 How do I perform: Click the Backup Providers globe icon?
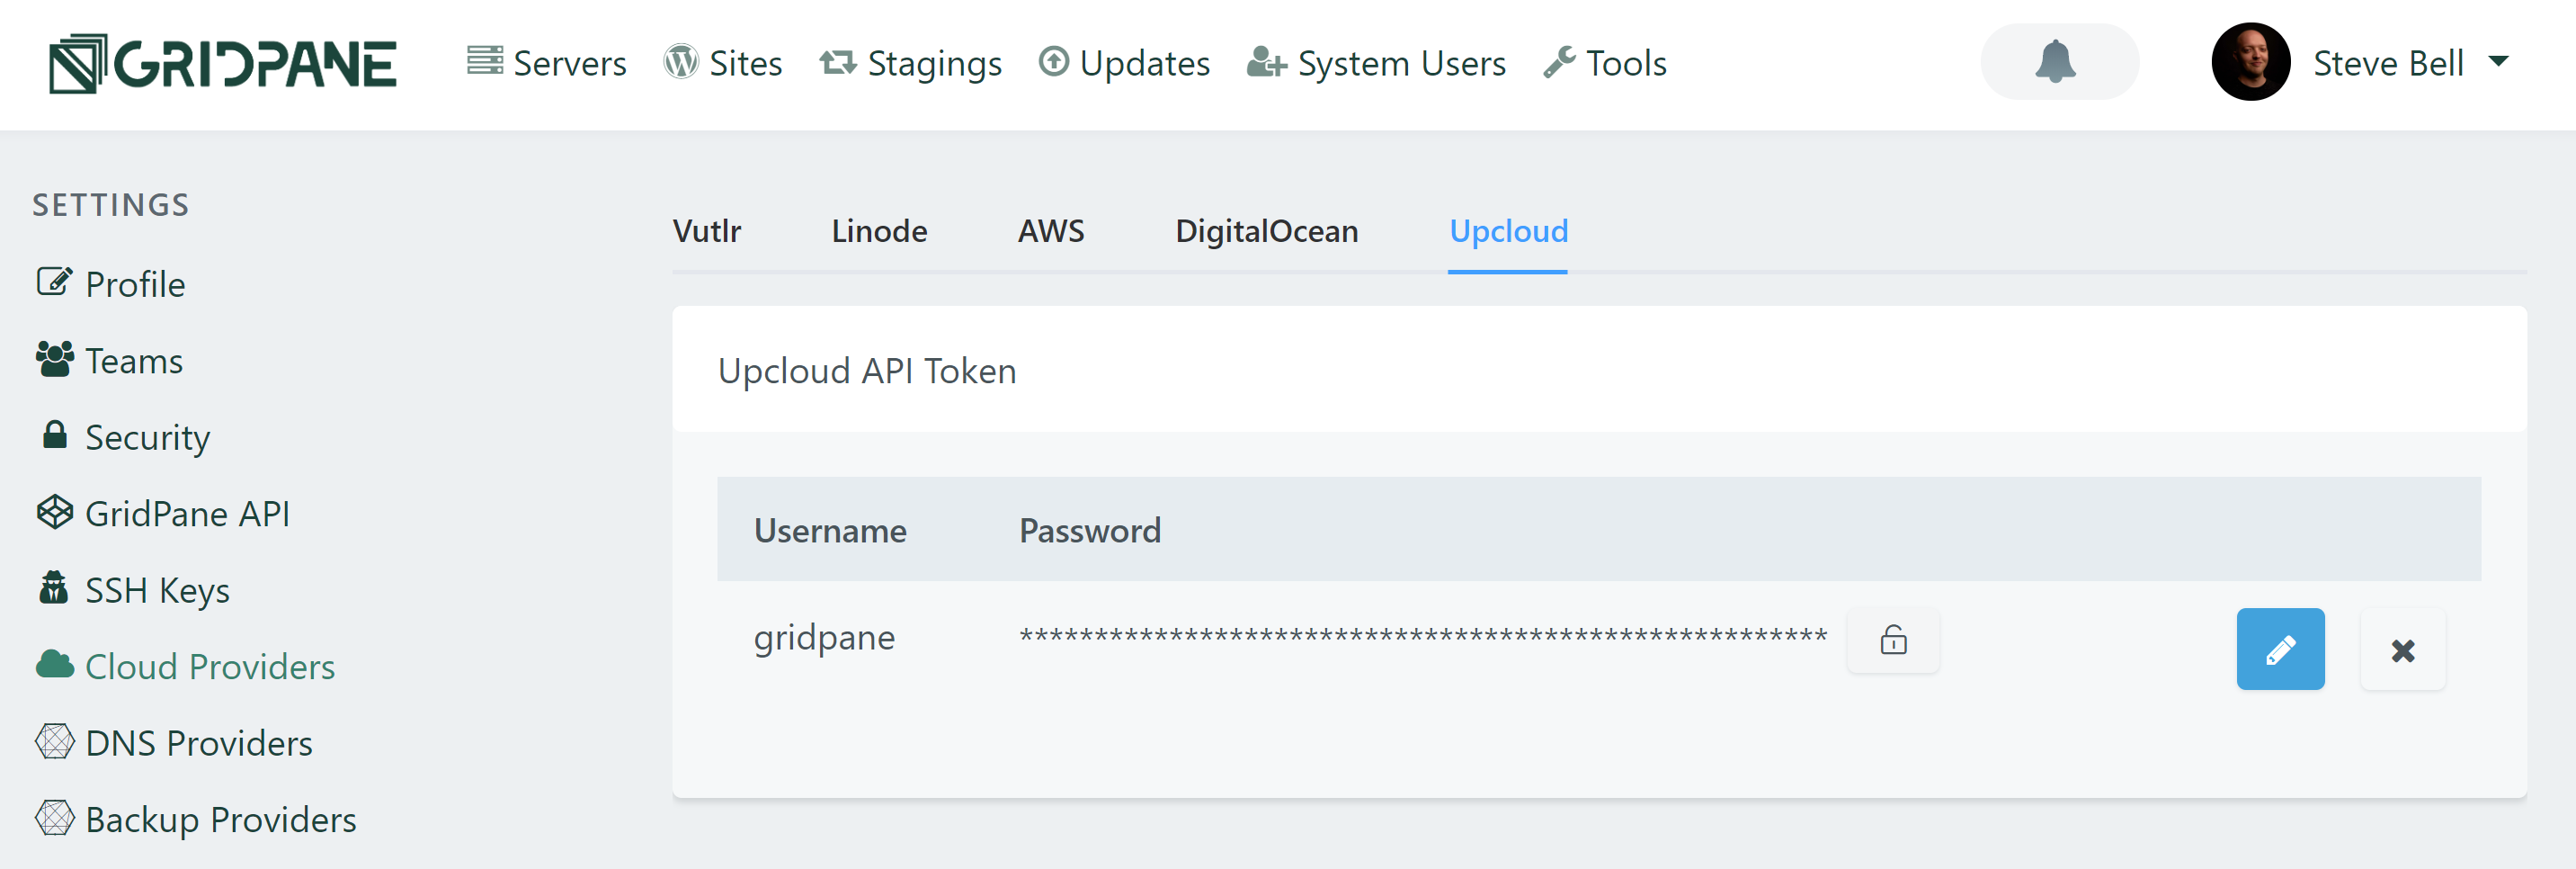click(55, 817)
